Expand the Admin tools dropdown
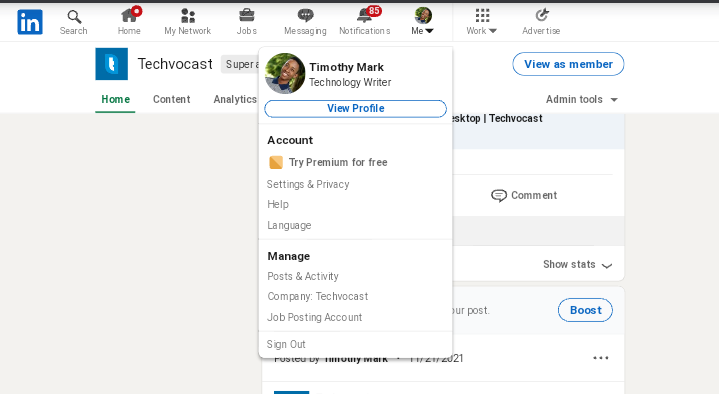The width and height of the screenshot is (719, 394). (x=581, y=100)
